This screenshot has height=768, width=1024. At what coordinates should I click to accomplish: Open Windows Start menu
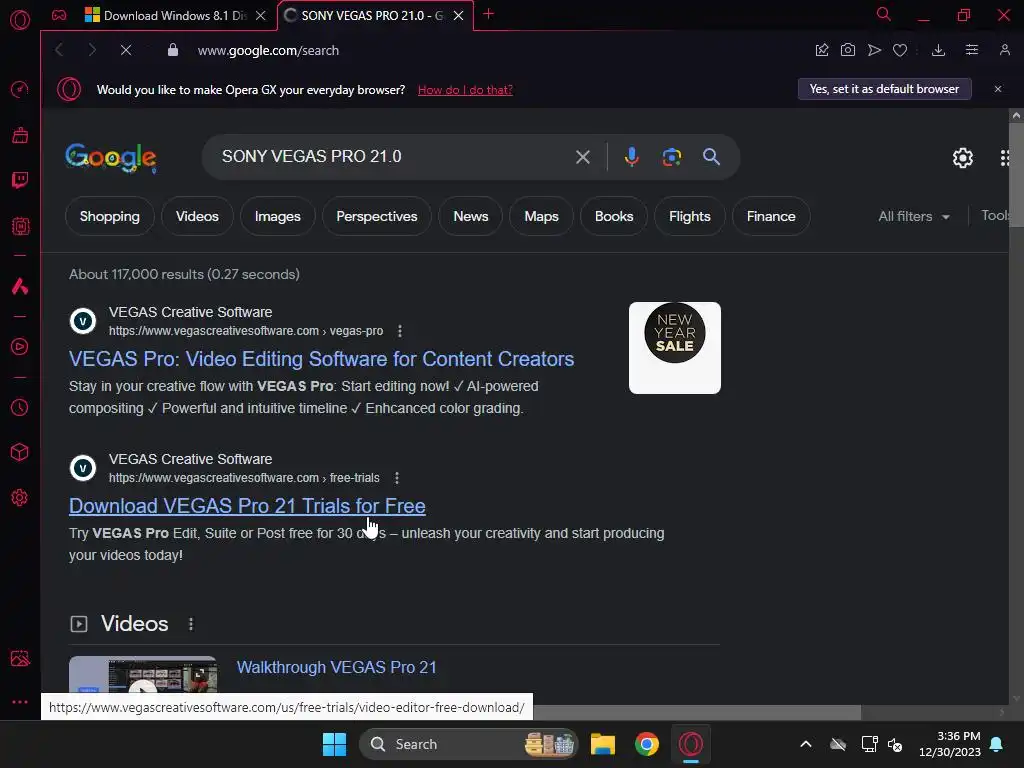pyautogui.click(x=334, y=744)
